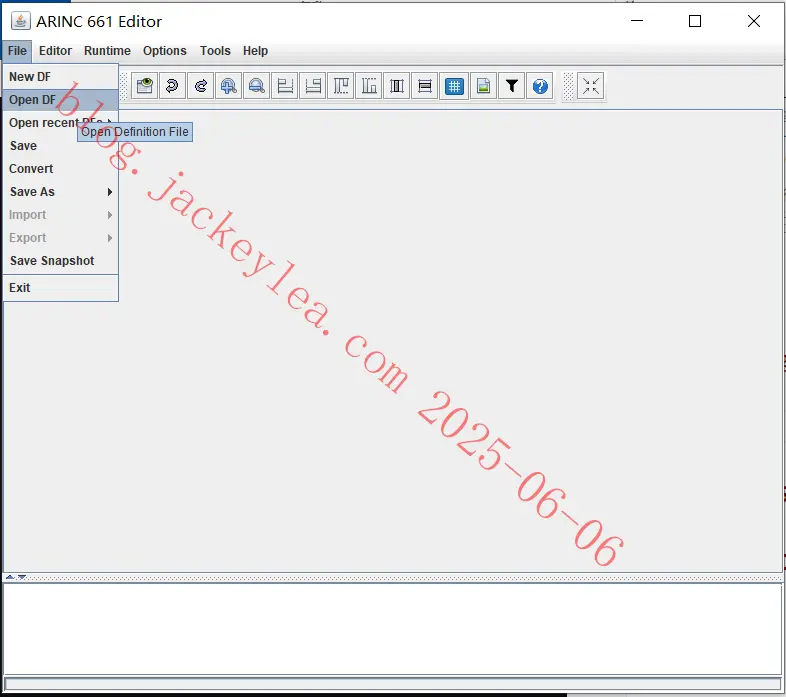Viewport: 786px width, 697px height.
Task: Click inside the bottom white message pane
Action: [392, 629]
